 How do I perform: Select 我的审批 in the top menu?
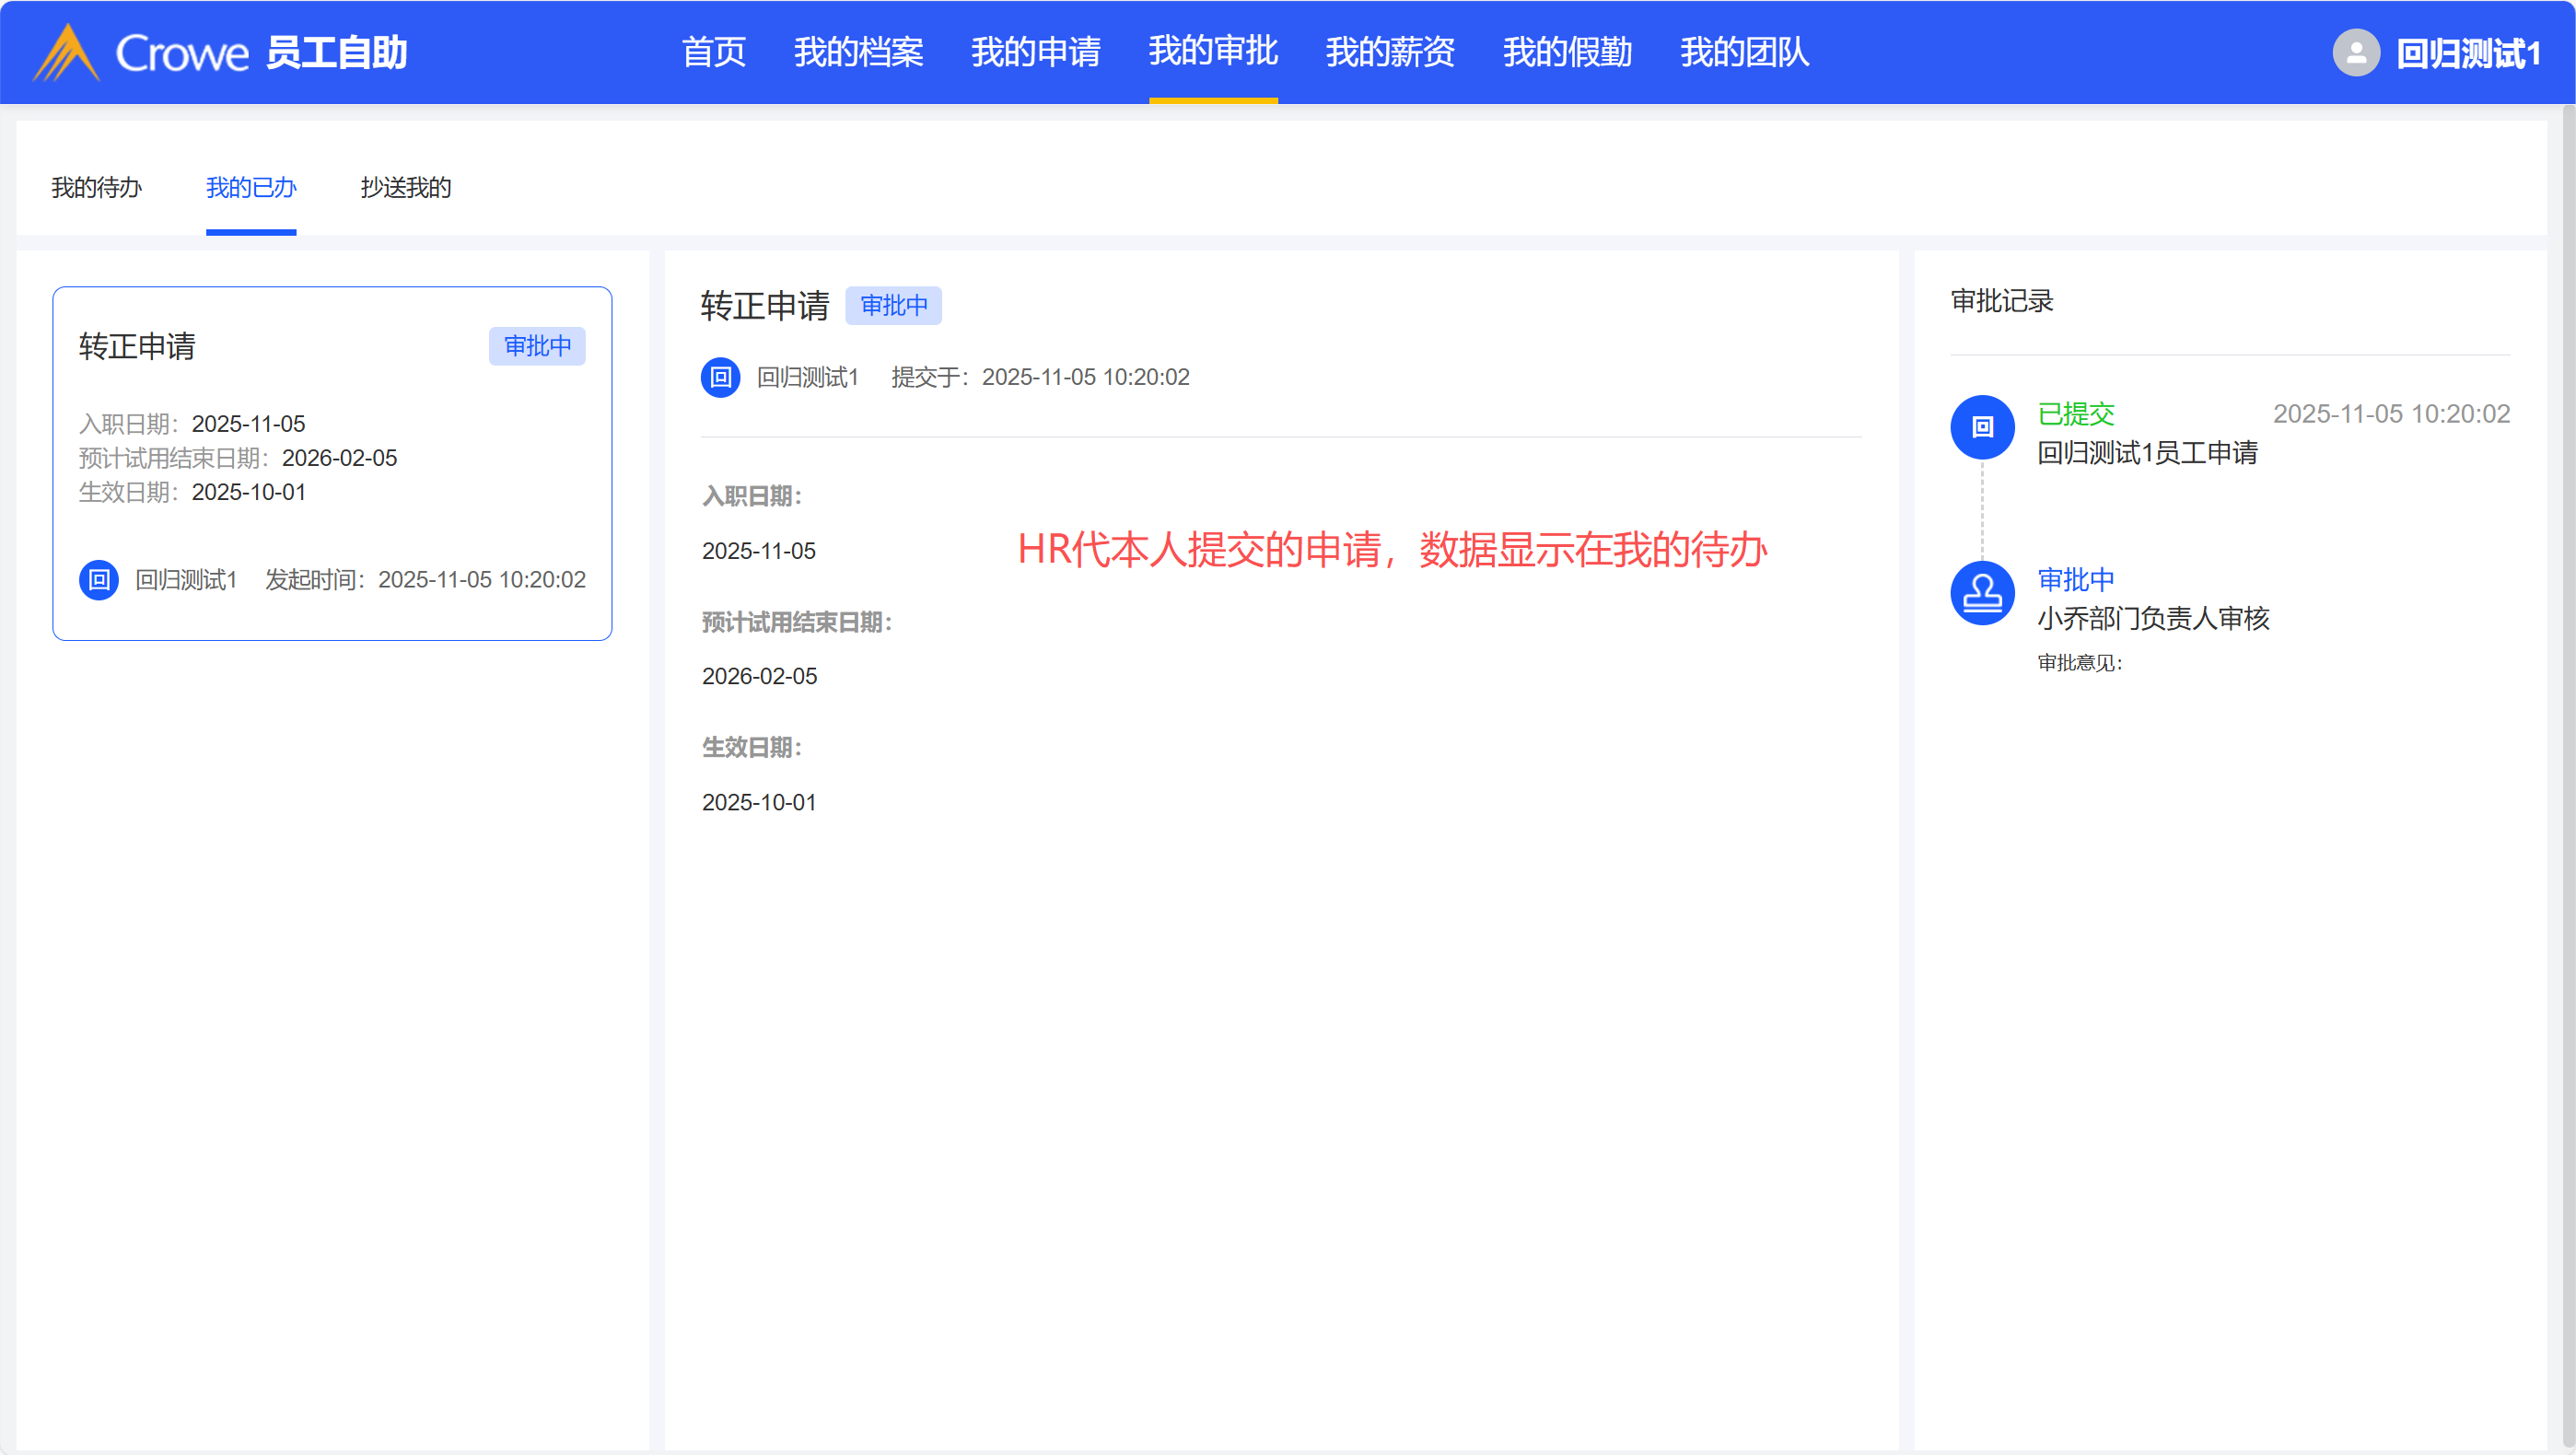[x=1212, y=52]
